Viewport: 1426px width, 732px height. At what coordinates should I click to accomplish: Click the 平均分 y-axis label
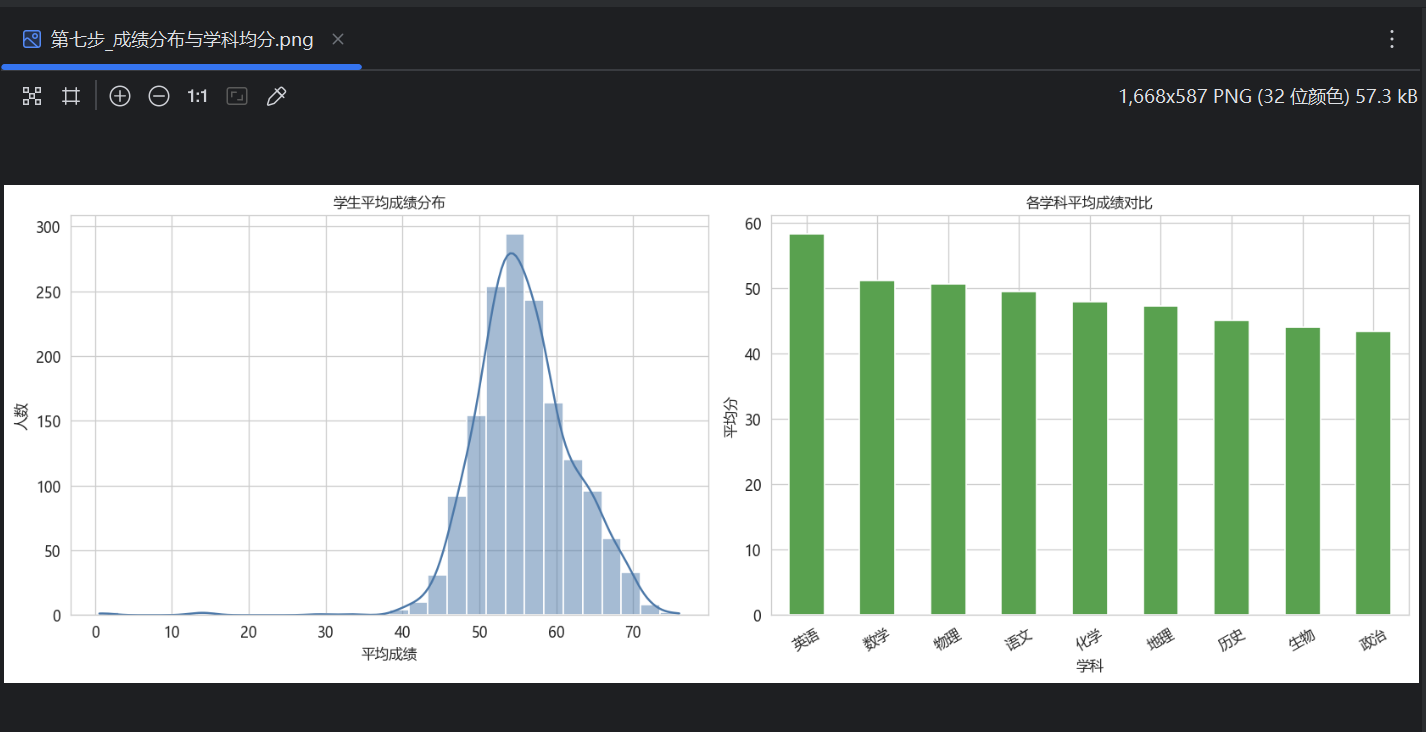point(730,417)
